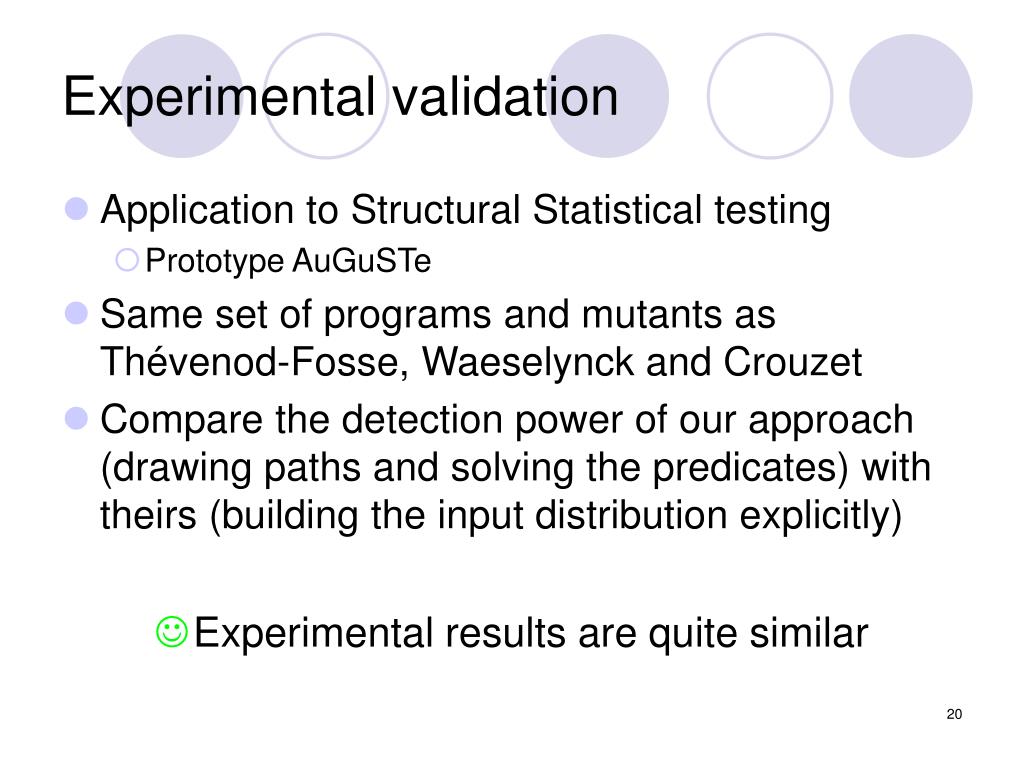Click the slide number 20
This screenshot has height=768, width=1024.
point(954,714)
